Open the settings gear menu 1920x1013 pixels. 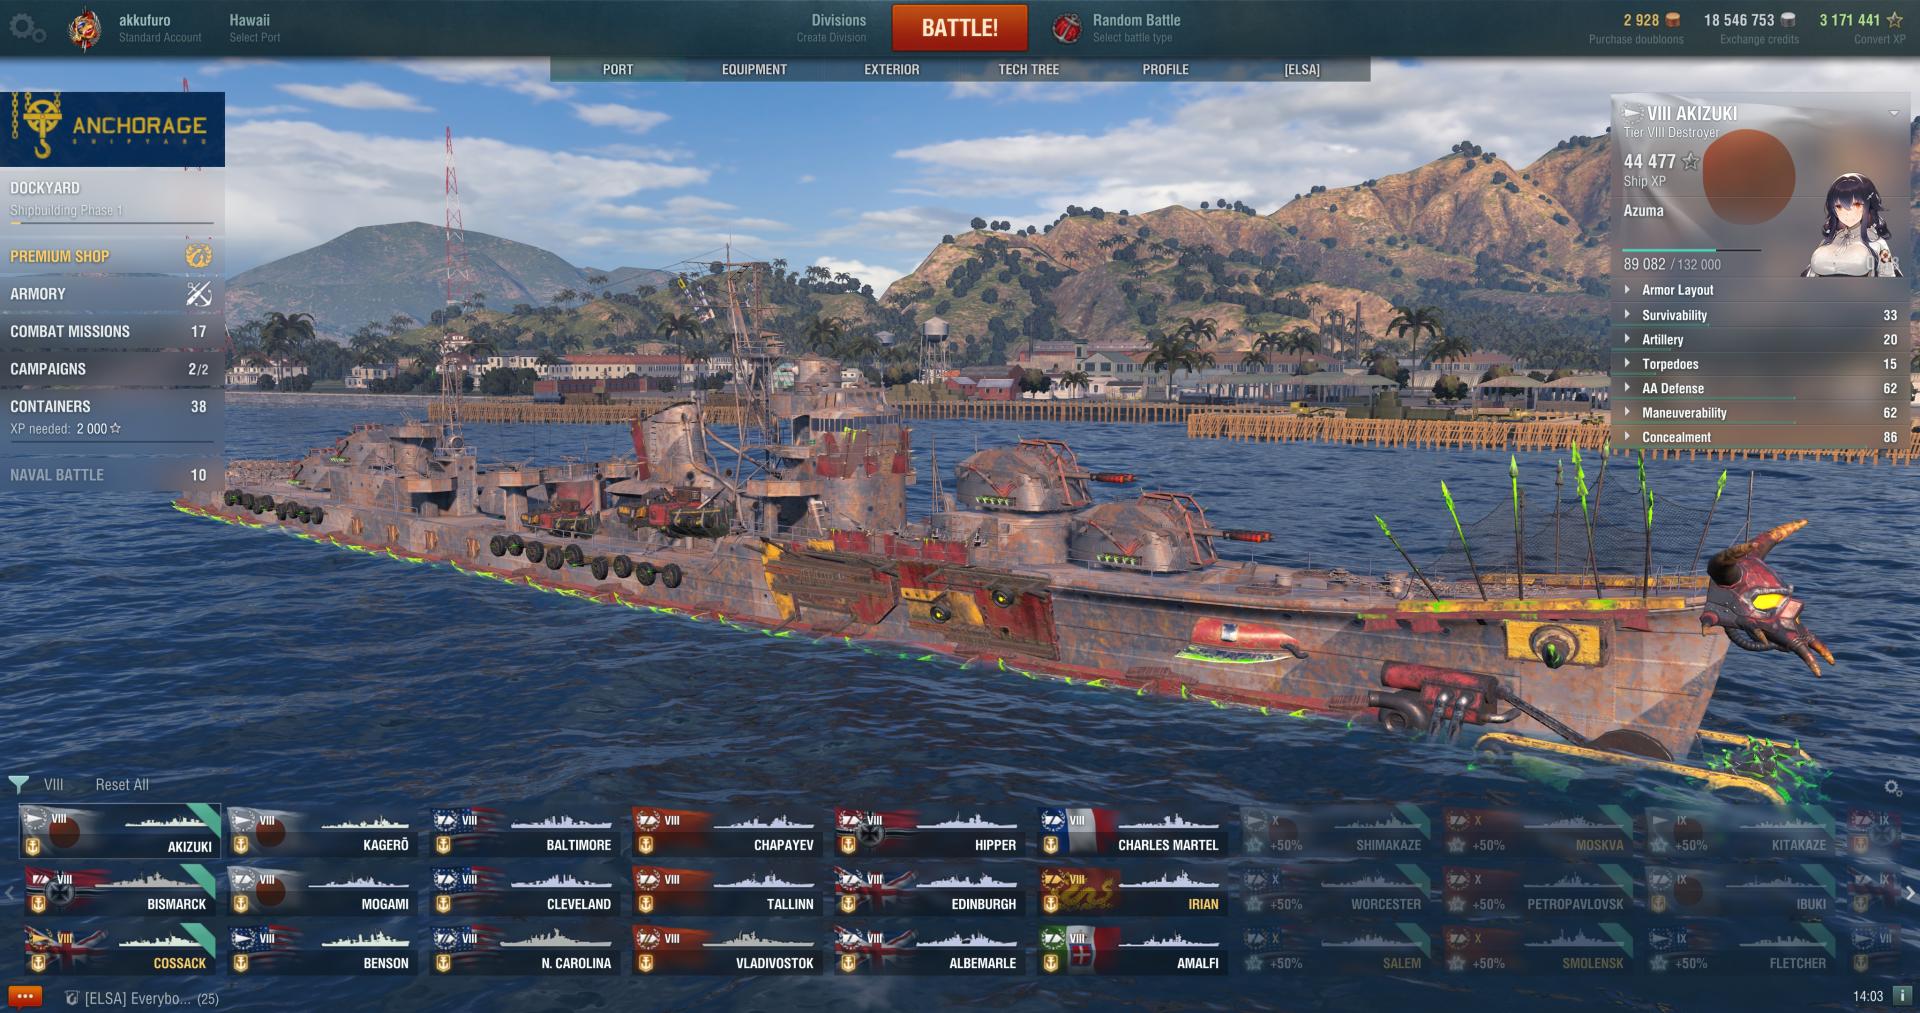(x=27, y=29)
